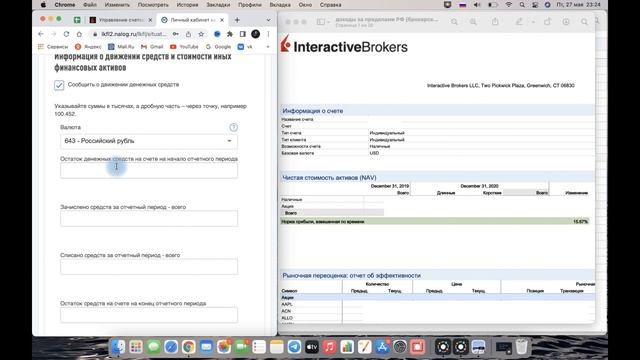Screen dimensions: 640x360
Task: Open Finder from the Dock
Action: coord(118,347)
